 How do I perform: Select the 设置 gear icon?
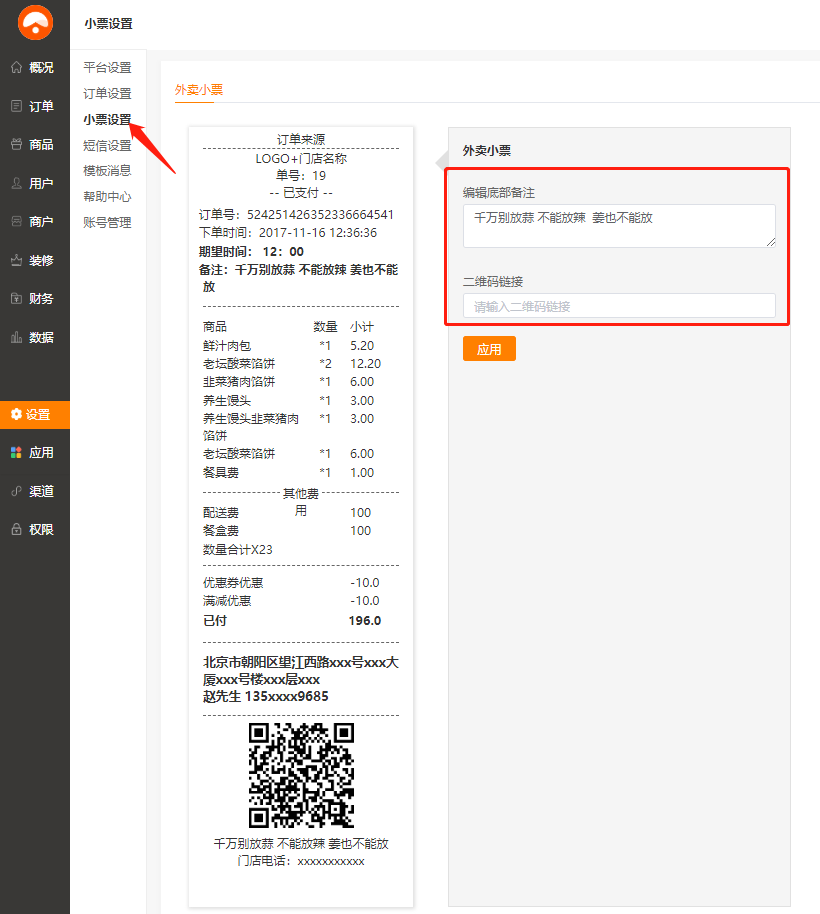tap(16, 415)
